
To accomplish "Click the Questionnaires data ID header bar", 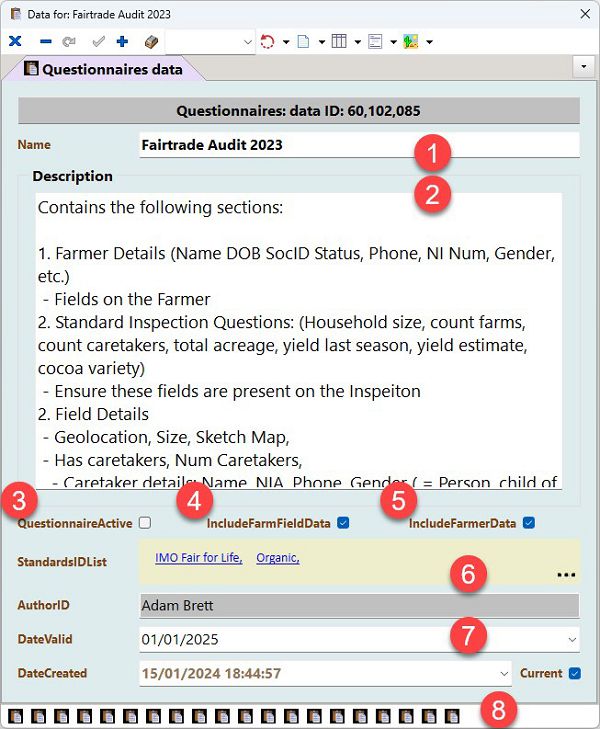I will (x=298, y=111).
